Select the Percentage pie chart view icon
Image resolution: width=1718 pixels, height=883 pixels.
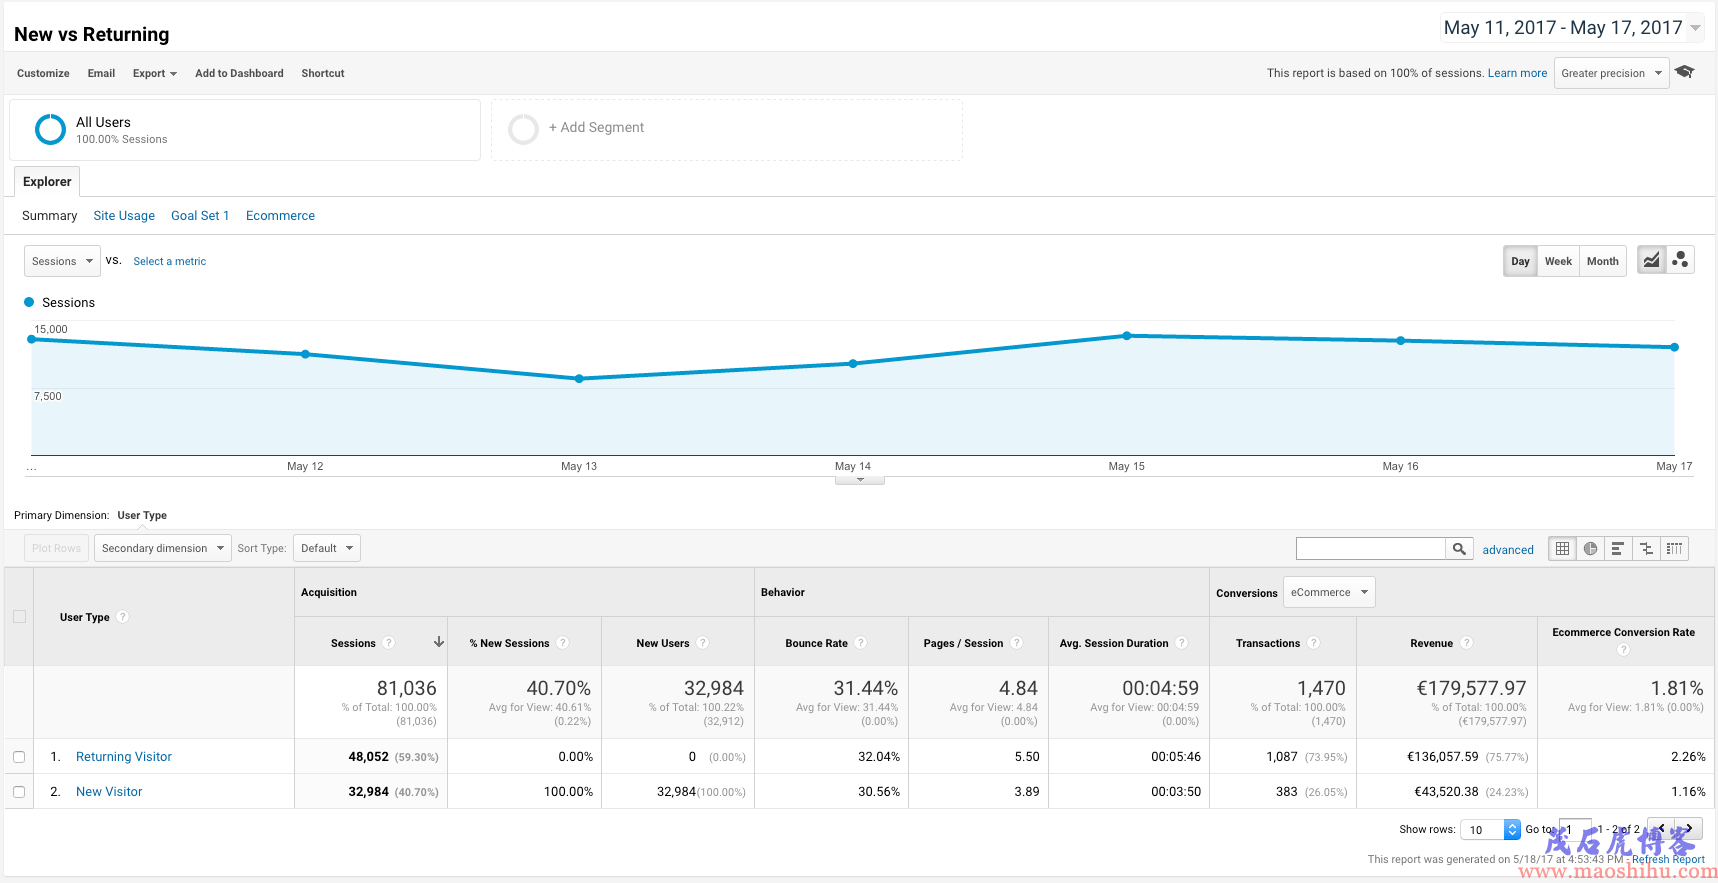point(1590,548)
